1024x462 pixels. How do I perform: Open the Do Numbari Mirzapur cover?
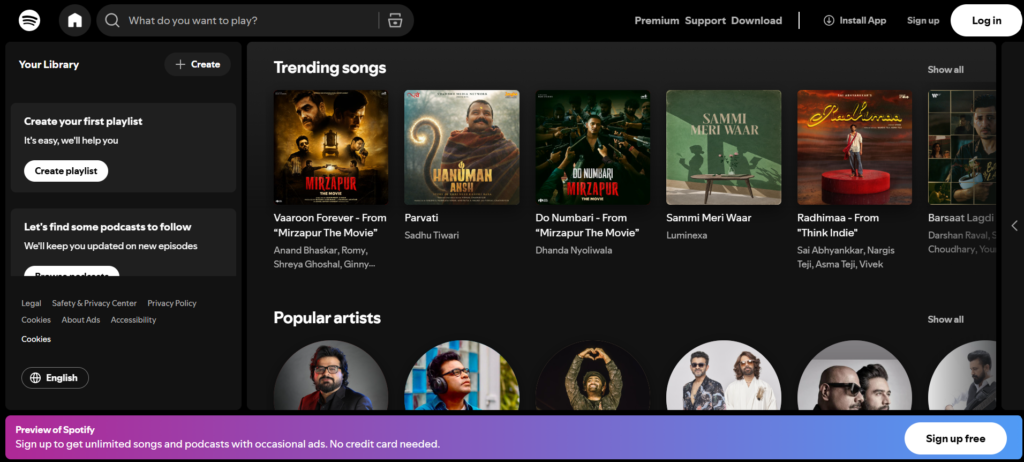pyautogui.click(x=593, y=147)
